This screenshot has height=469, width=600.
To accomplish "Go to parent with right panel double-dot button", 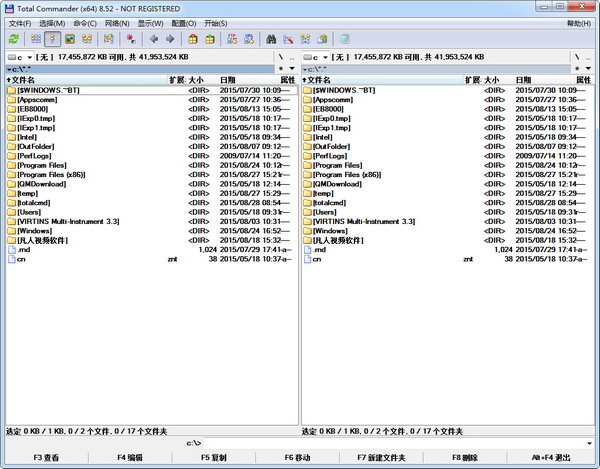I will [588, 57].
